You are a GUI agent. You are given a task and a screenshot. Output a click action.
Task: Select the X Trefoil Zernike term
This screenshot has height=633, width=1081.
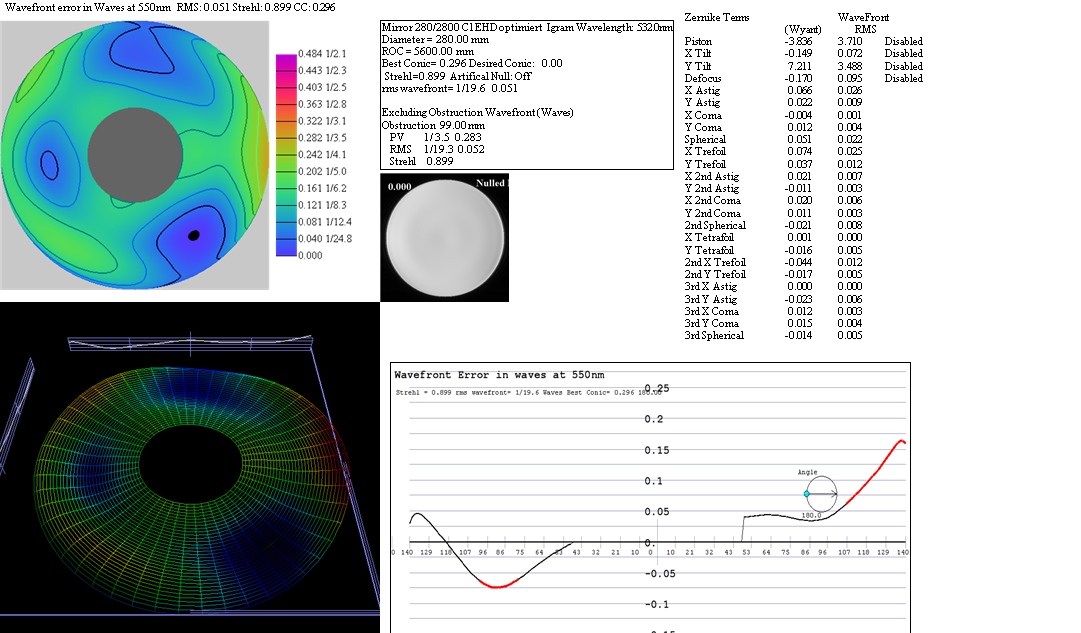point(705,152)
